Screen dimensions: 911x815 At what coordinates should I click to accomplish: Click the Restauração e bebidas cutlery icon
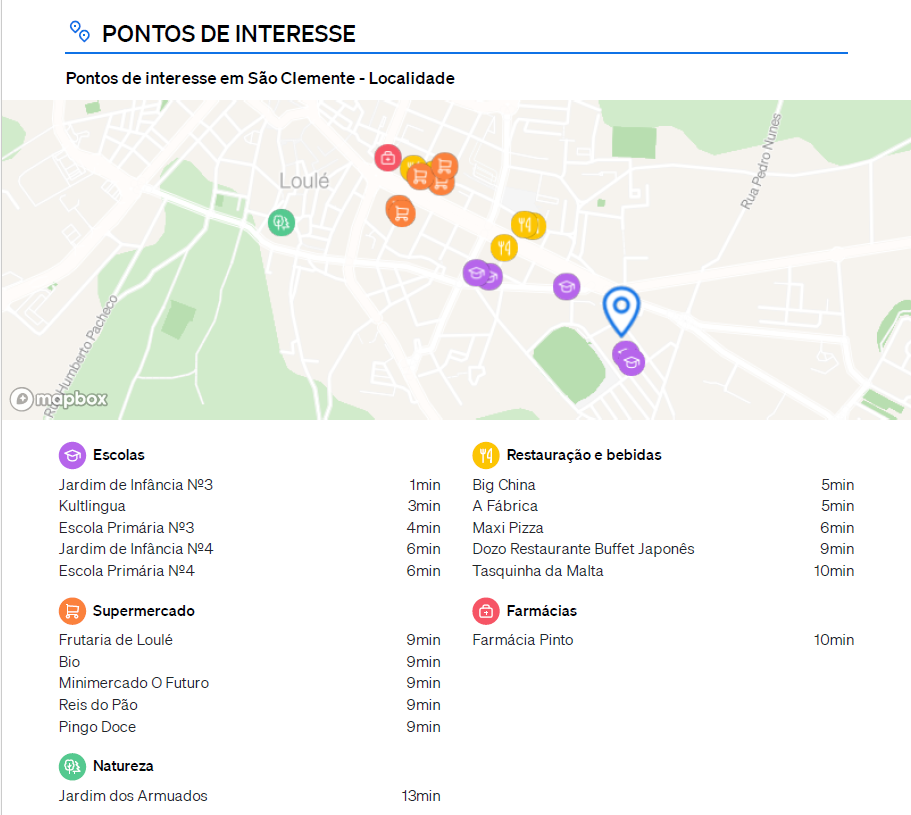tap(485, 455)
